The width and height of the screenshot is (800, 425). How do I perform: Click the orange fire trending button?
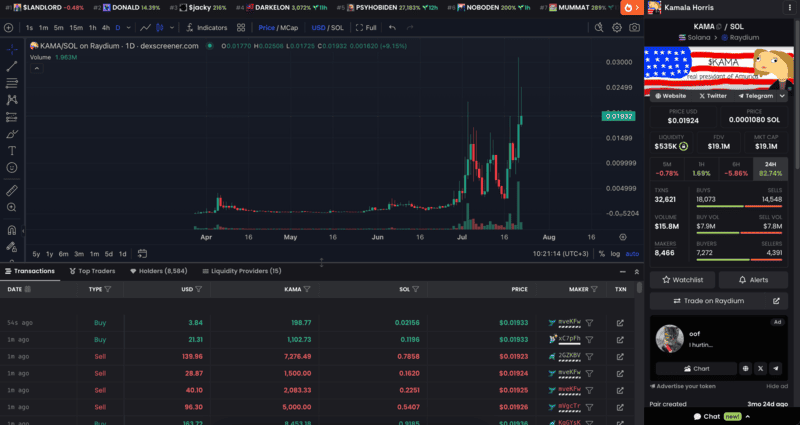click(x=632, y=8)
